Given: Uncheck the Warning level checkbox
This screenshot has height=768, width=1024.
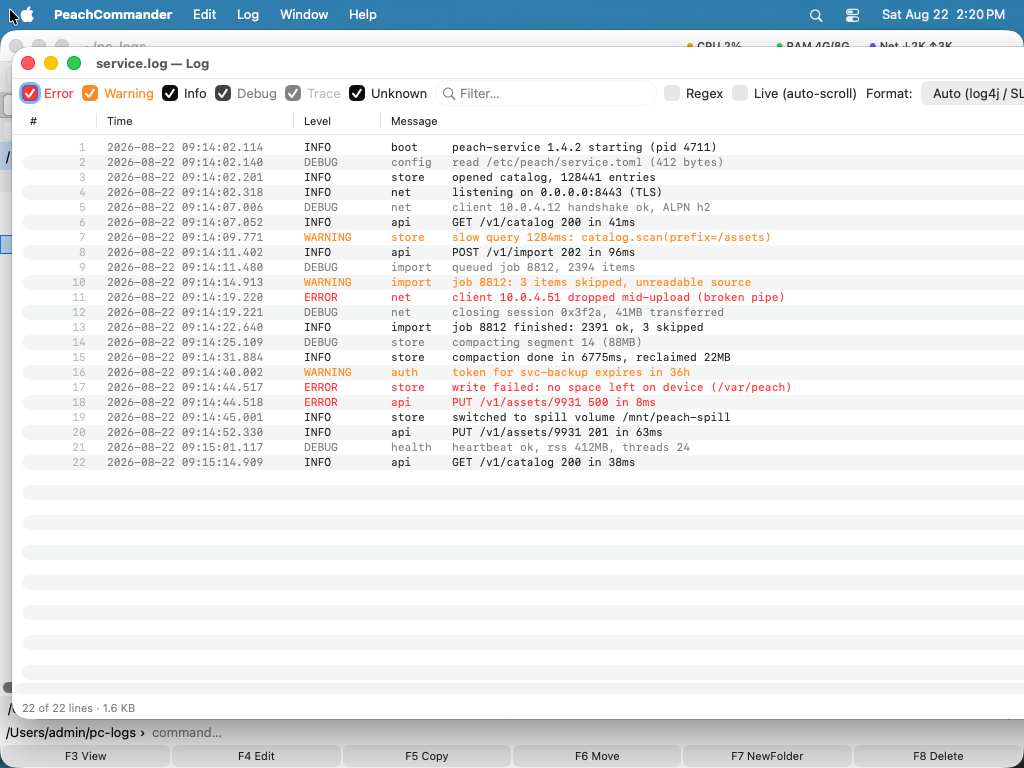Looking at the screenshot, I should [x=90, y=93].
